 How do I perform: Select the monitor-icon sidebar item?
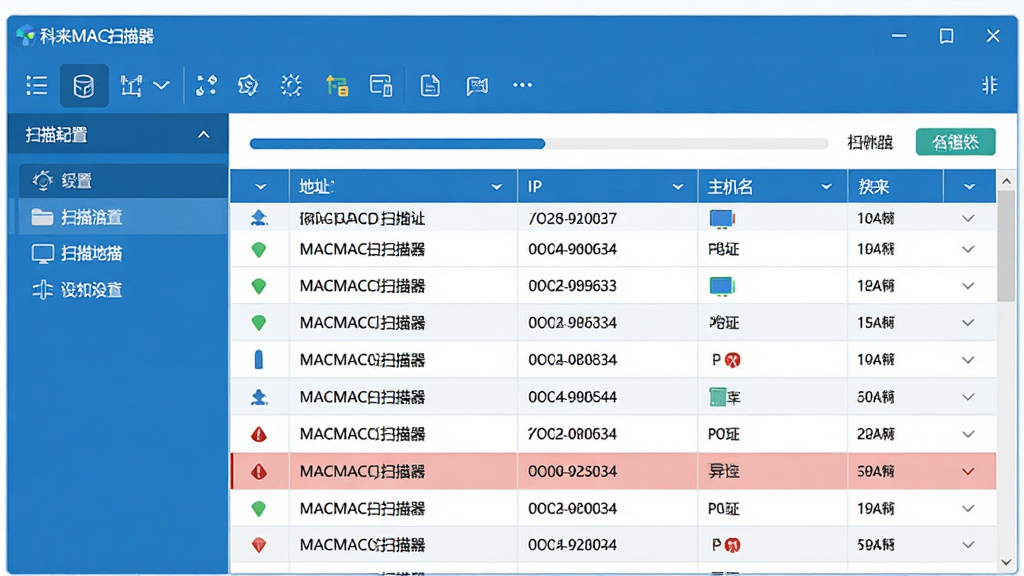(121, 254)
